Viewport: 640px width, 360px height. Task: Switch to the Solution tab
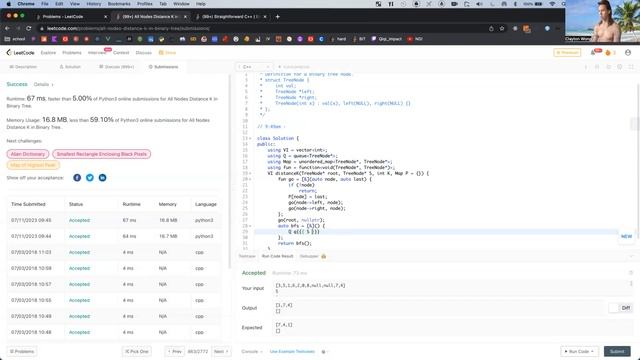click(x=70, y=67)
